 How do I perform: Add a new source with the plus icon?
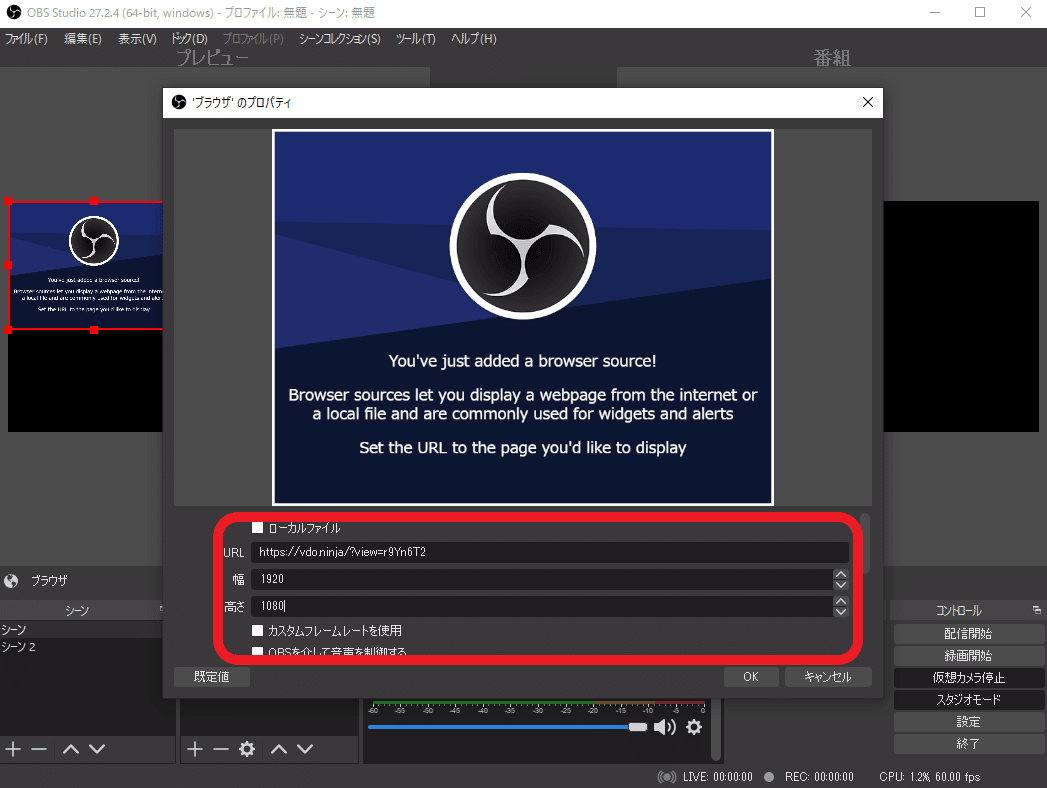(x=195, y=749)
